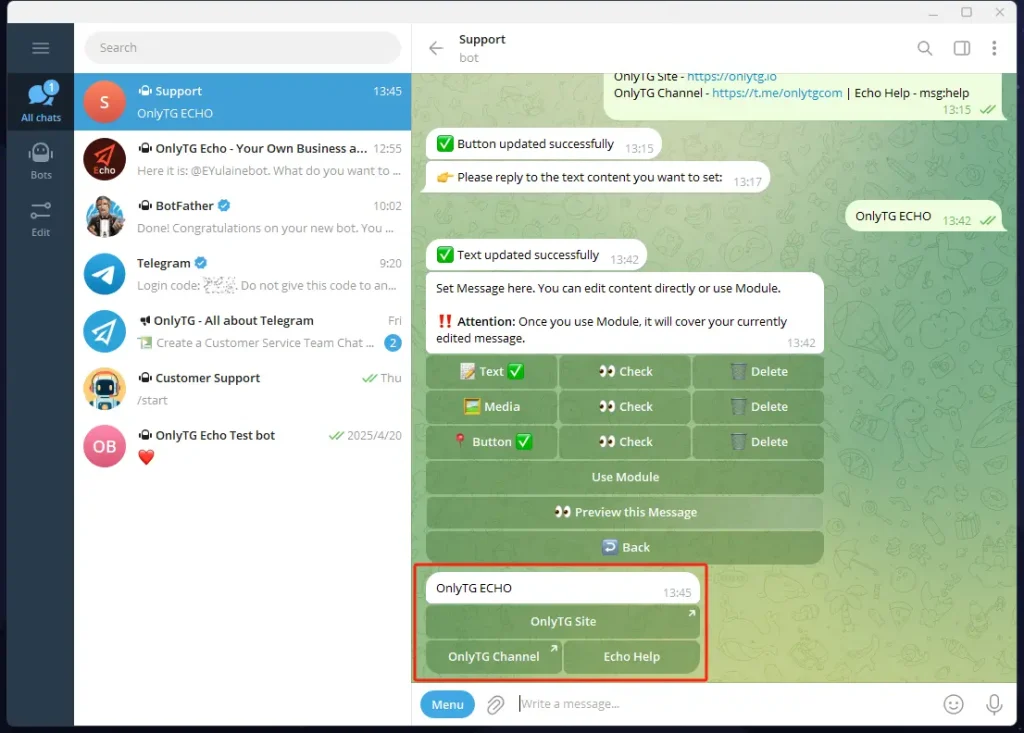Open the hamburger main menu
The height and width of the screenshot is (733, 1024).
40,48
